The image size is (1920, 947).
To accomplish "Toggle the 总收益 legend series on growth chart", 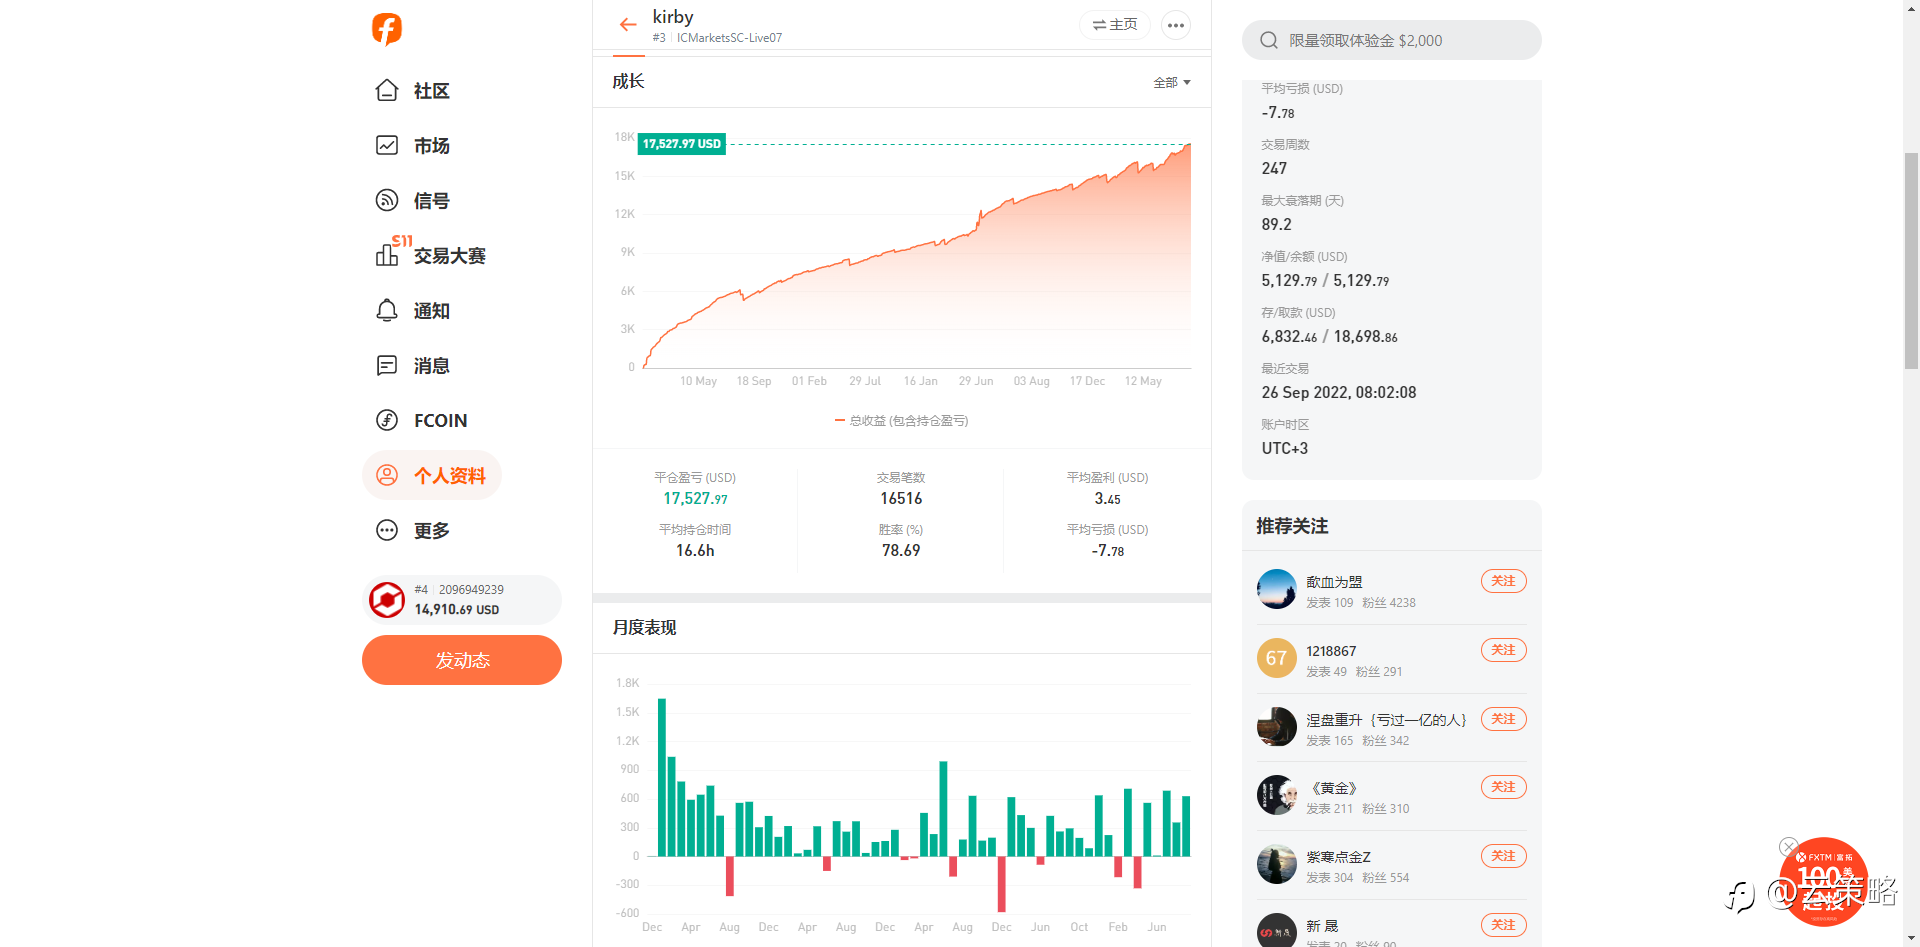I will 901,421.
